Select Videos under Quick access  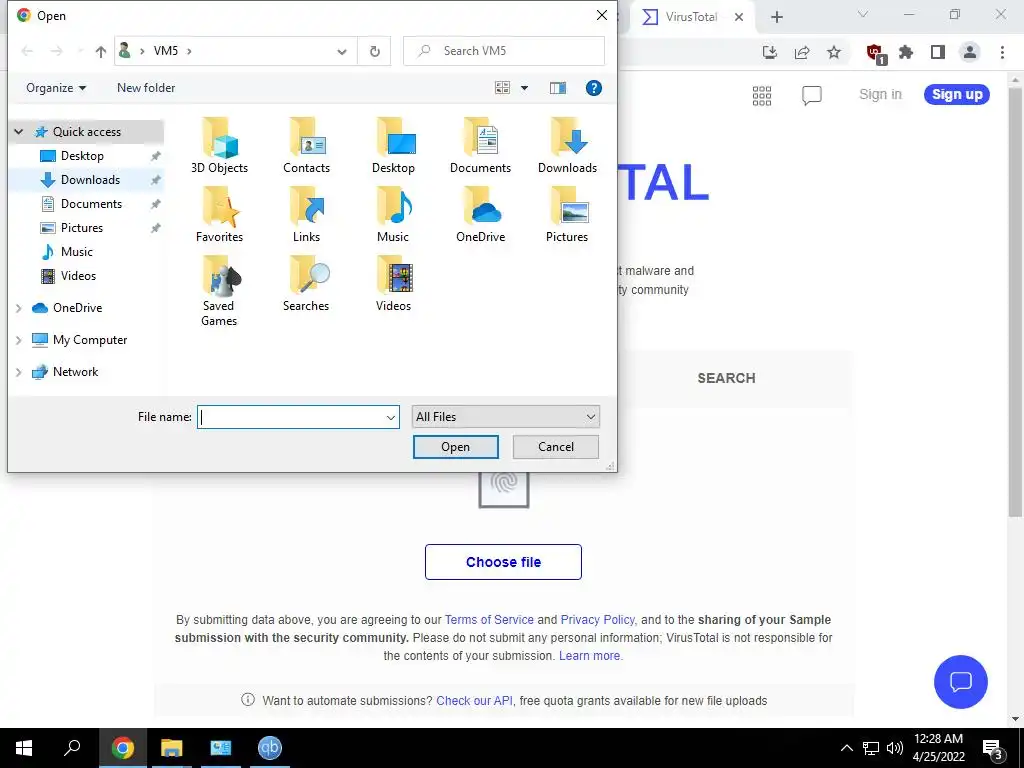click(78, 276)
